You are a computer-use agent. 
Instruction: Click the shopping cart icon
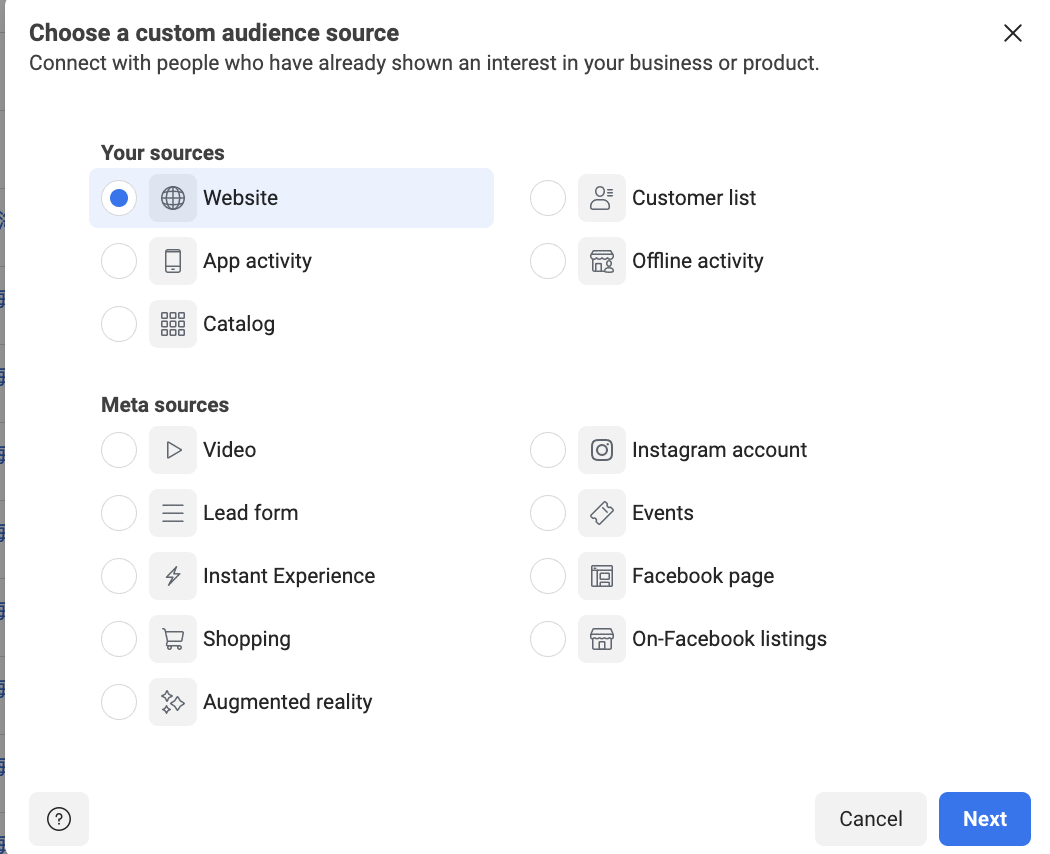pos(173,639)
